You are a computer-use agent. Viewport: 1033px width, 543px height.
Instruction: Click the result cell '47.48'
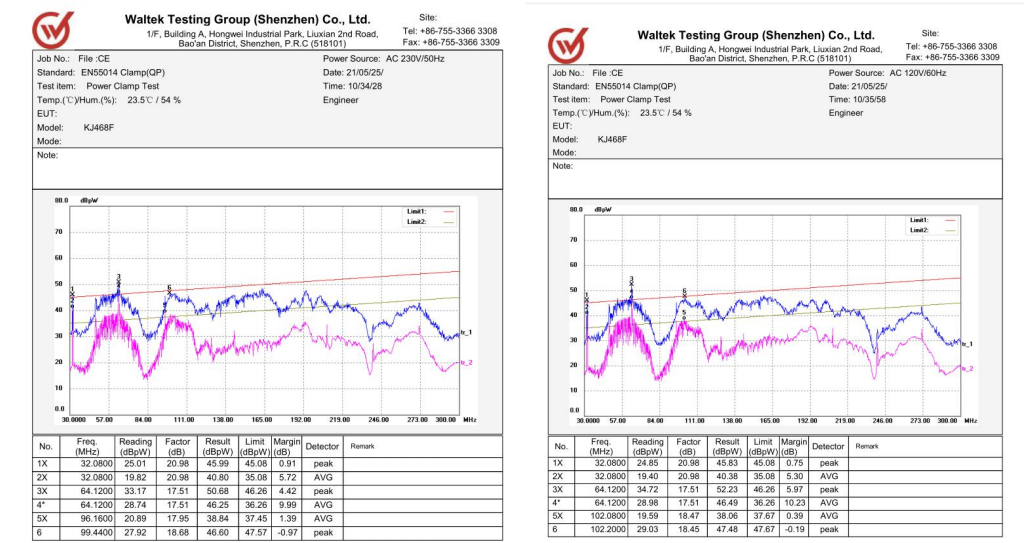[x=727, y=529]
